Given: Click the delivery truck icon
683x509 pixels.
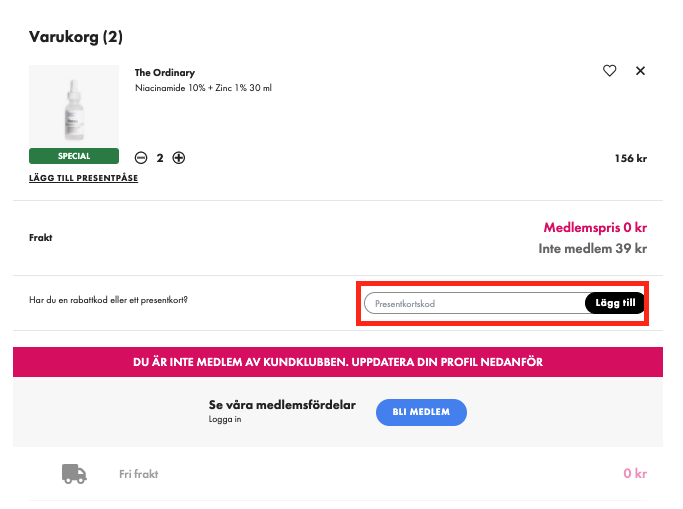Looking at the screenshot, I should 74,474.
